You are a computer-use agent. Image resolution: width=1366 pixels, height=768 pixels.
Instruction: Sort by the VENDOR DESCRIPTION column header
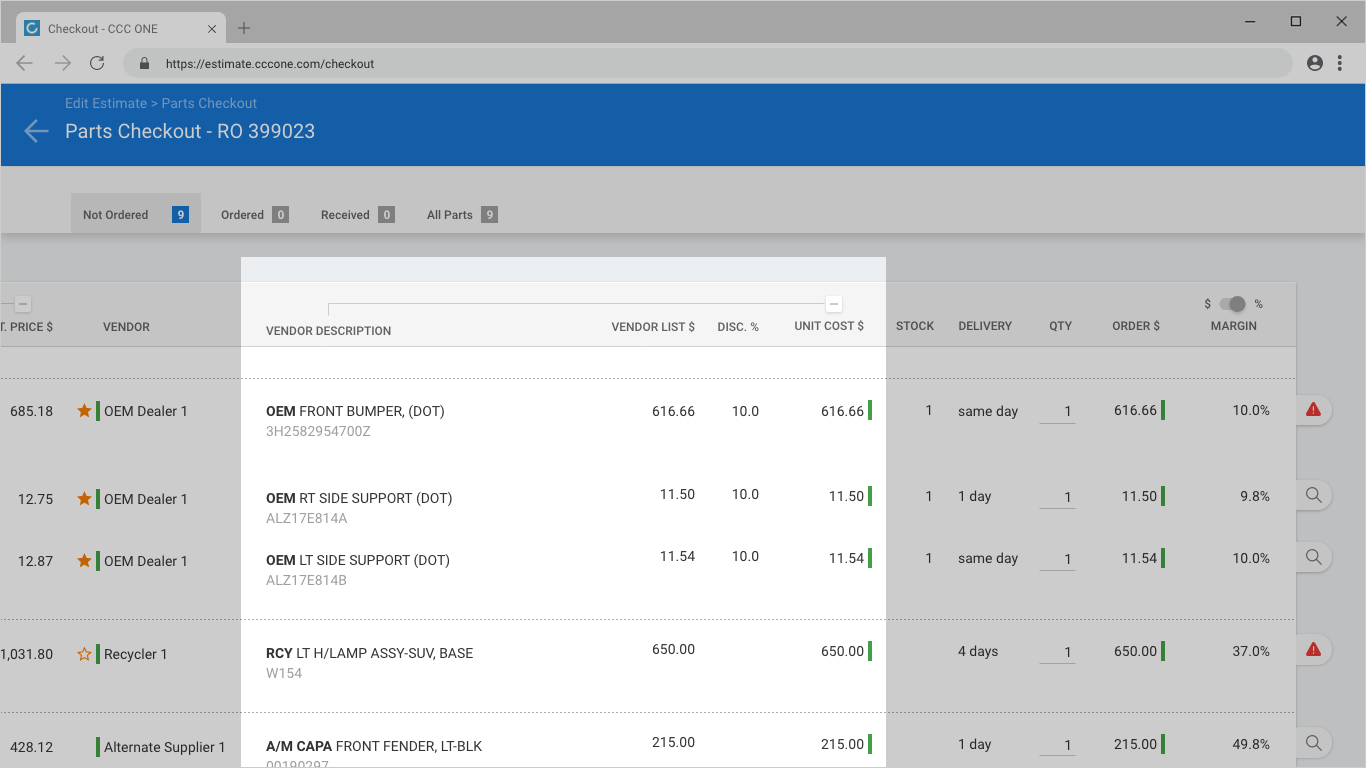(x=328, y=331)
